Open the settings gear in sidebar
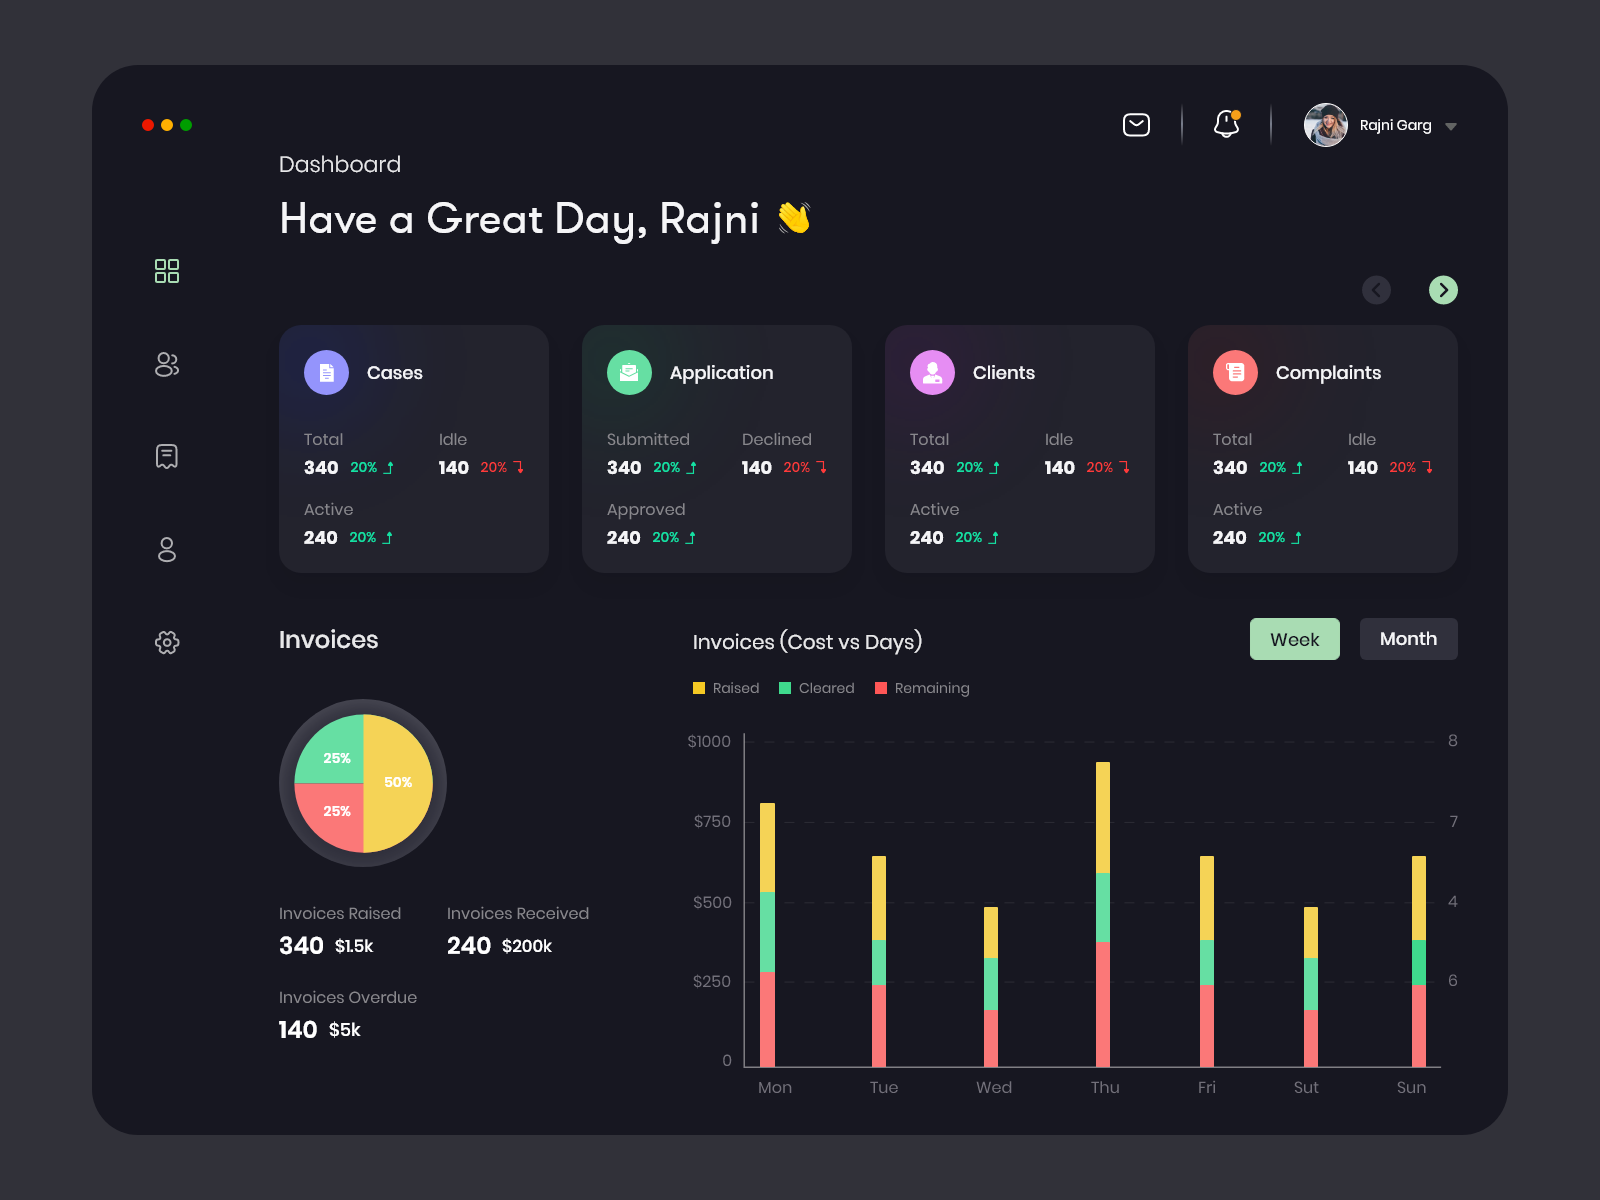The height and width of the screenshot is (1200, 1600). [167, 642]
